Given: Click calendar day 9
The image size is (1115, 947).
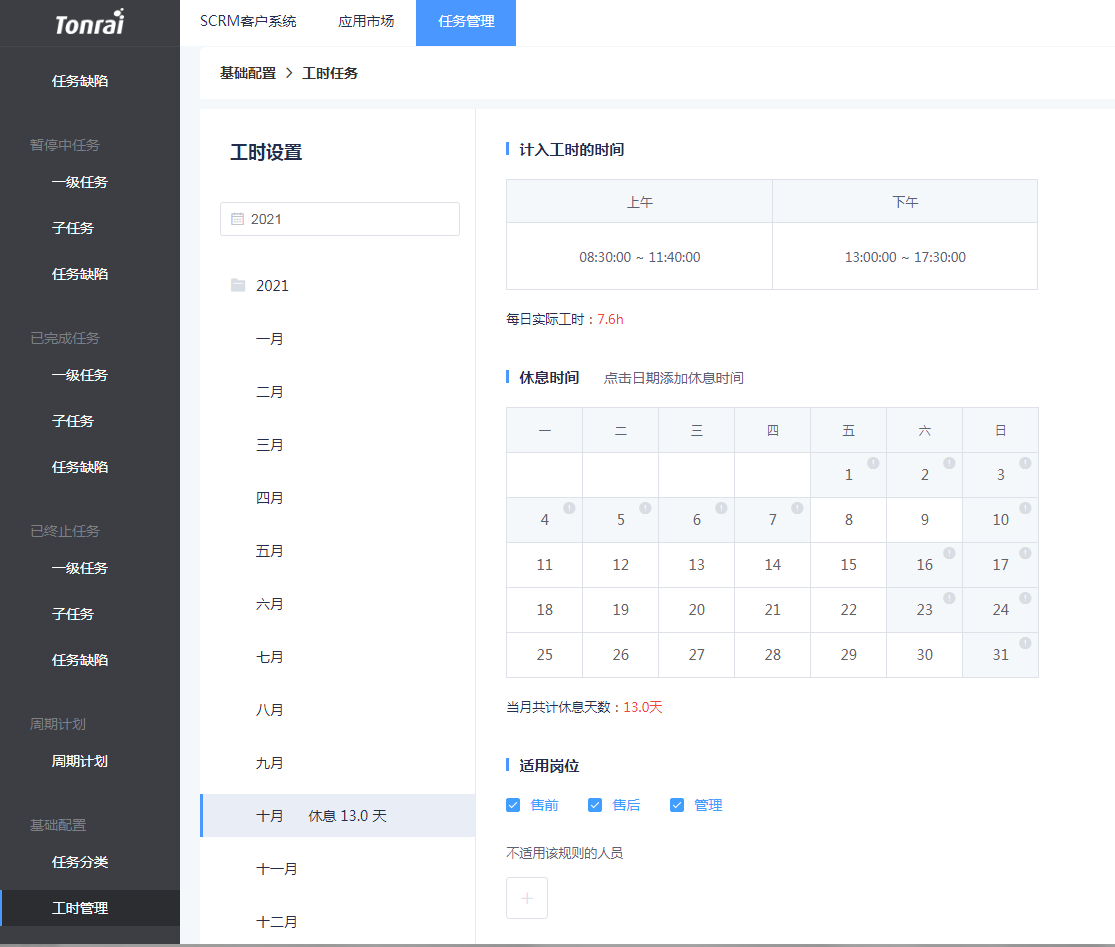Looking at the screenshot, I should 924,520.
